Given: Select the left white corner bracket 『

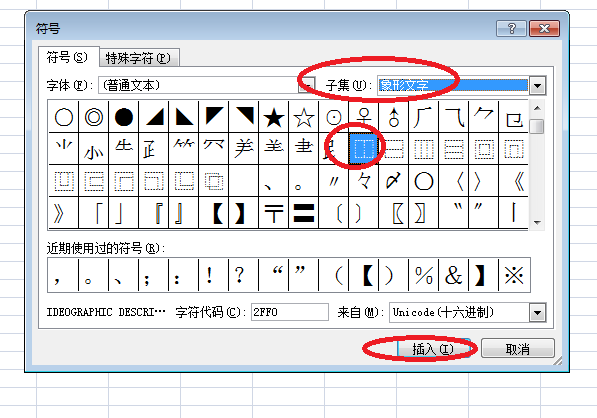Looking at the screenshot, I should 154,213.
